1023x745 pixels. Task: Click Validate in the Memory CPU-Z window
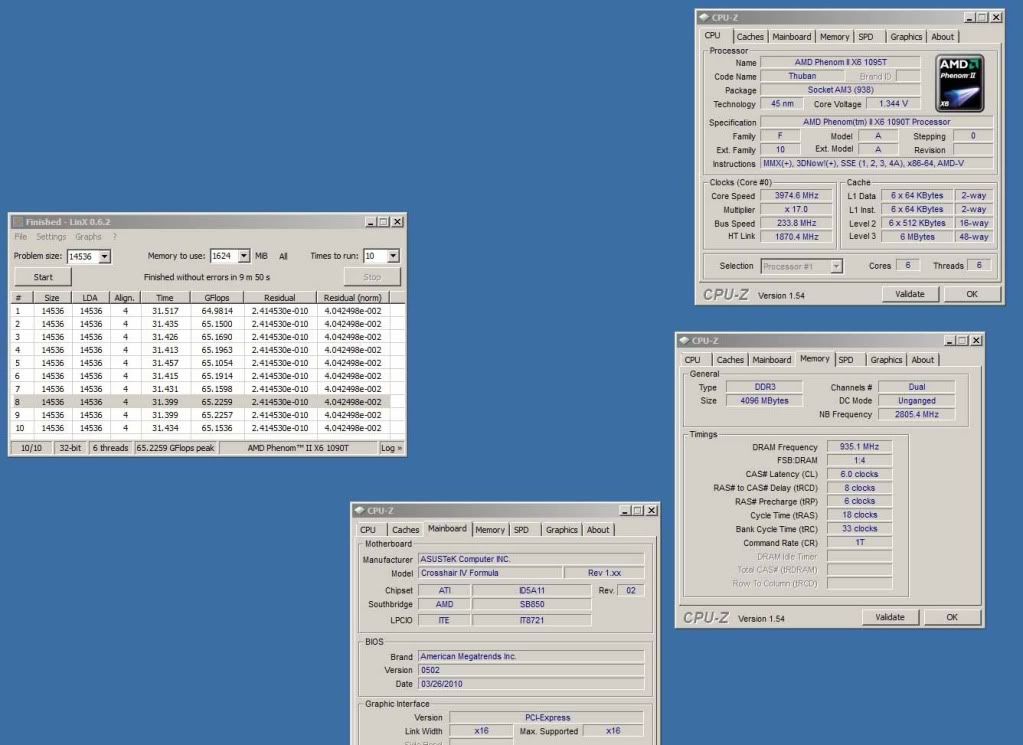tap(889, 617)
